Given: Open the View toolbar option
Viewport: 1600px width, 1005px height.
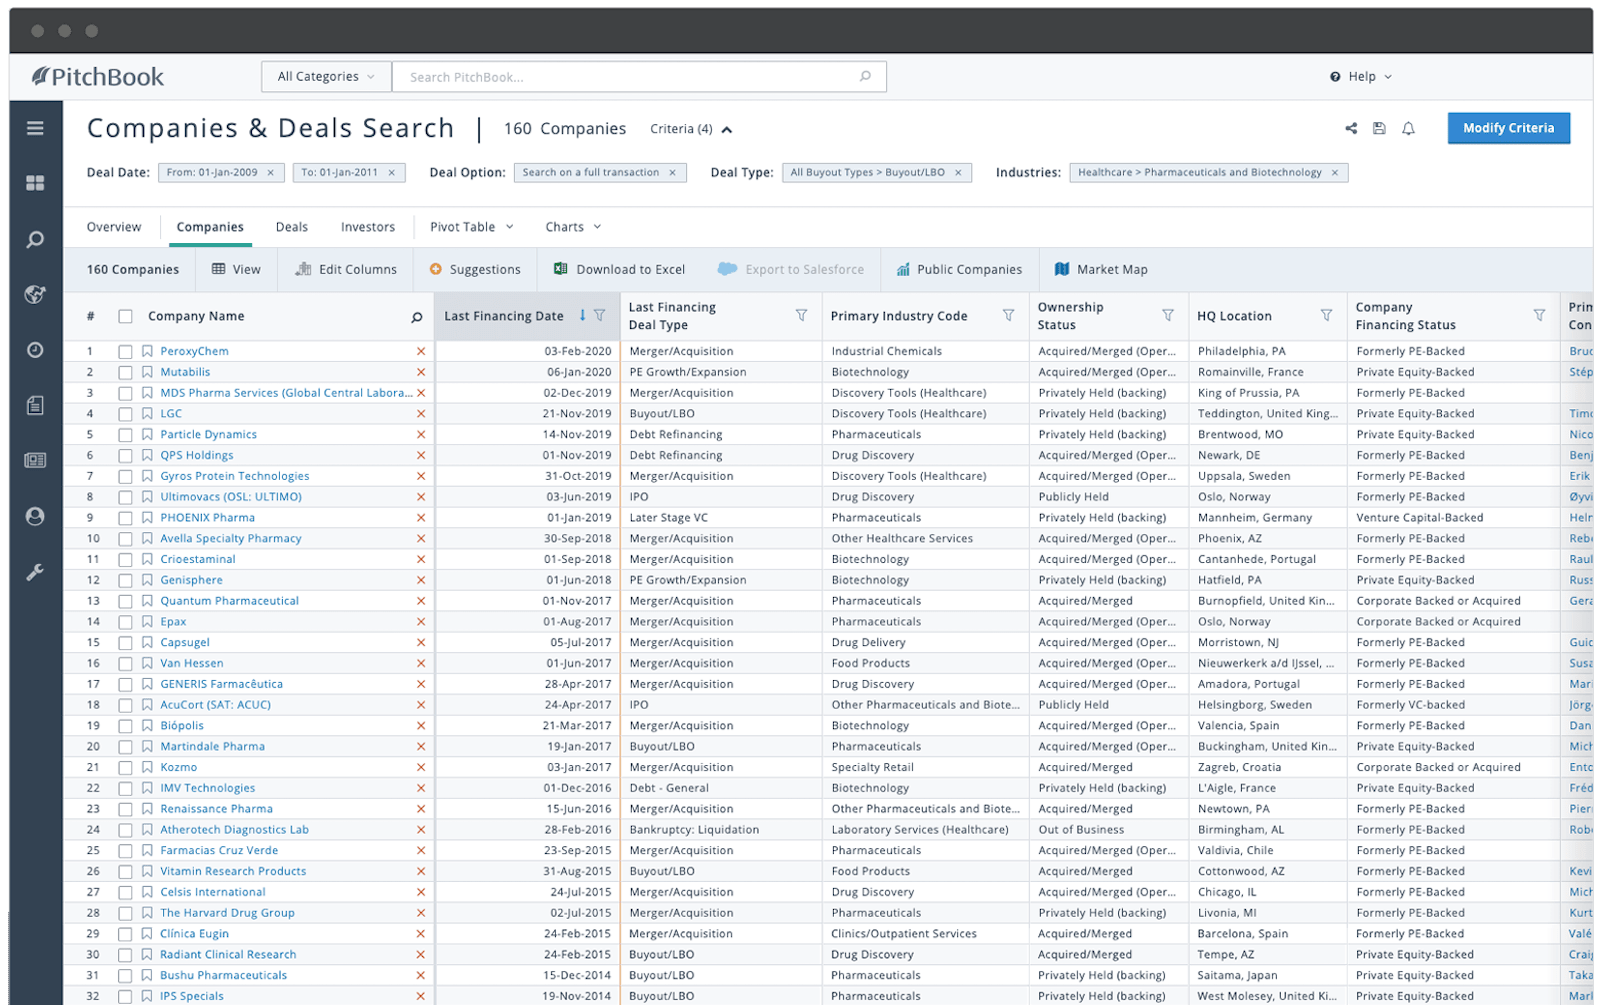Looking at the screenshot, I should (236, 269).
